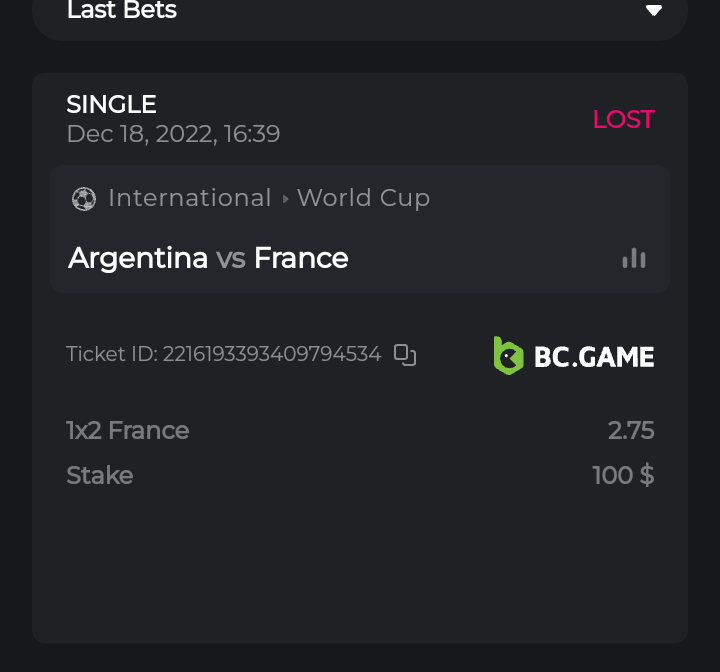The width and height of the screenshot is (720, 672).
Task: Select the Argentina team name
Action: coord(138,258)
